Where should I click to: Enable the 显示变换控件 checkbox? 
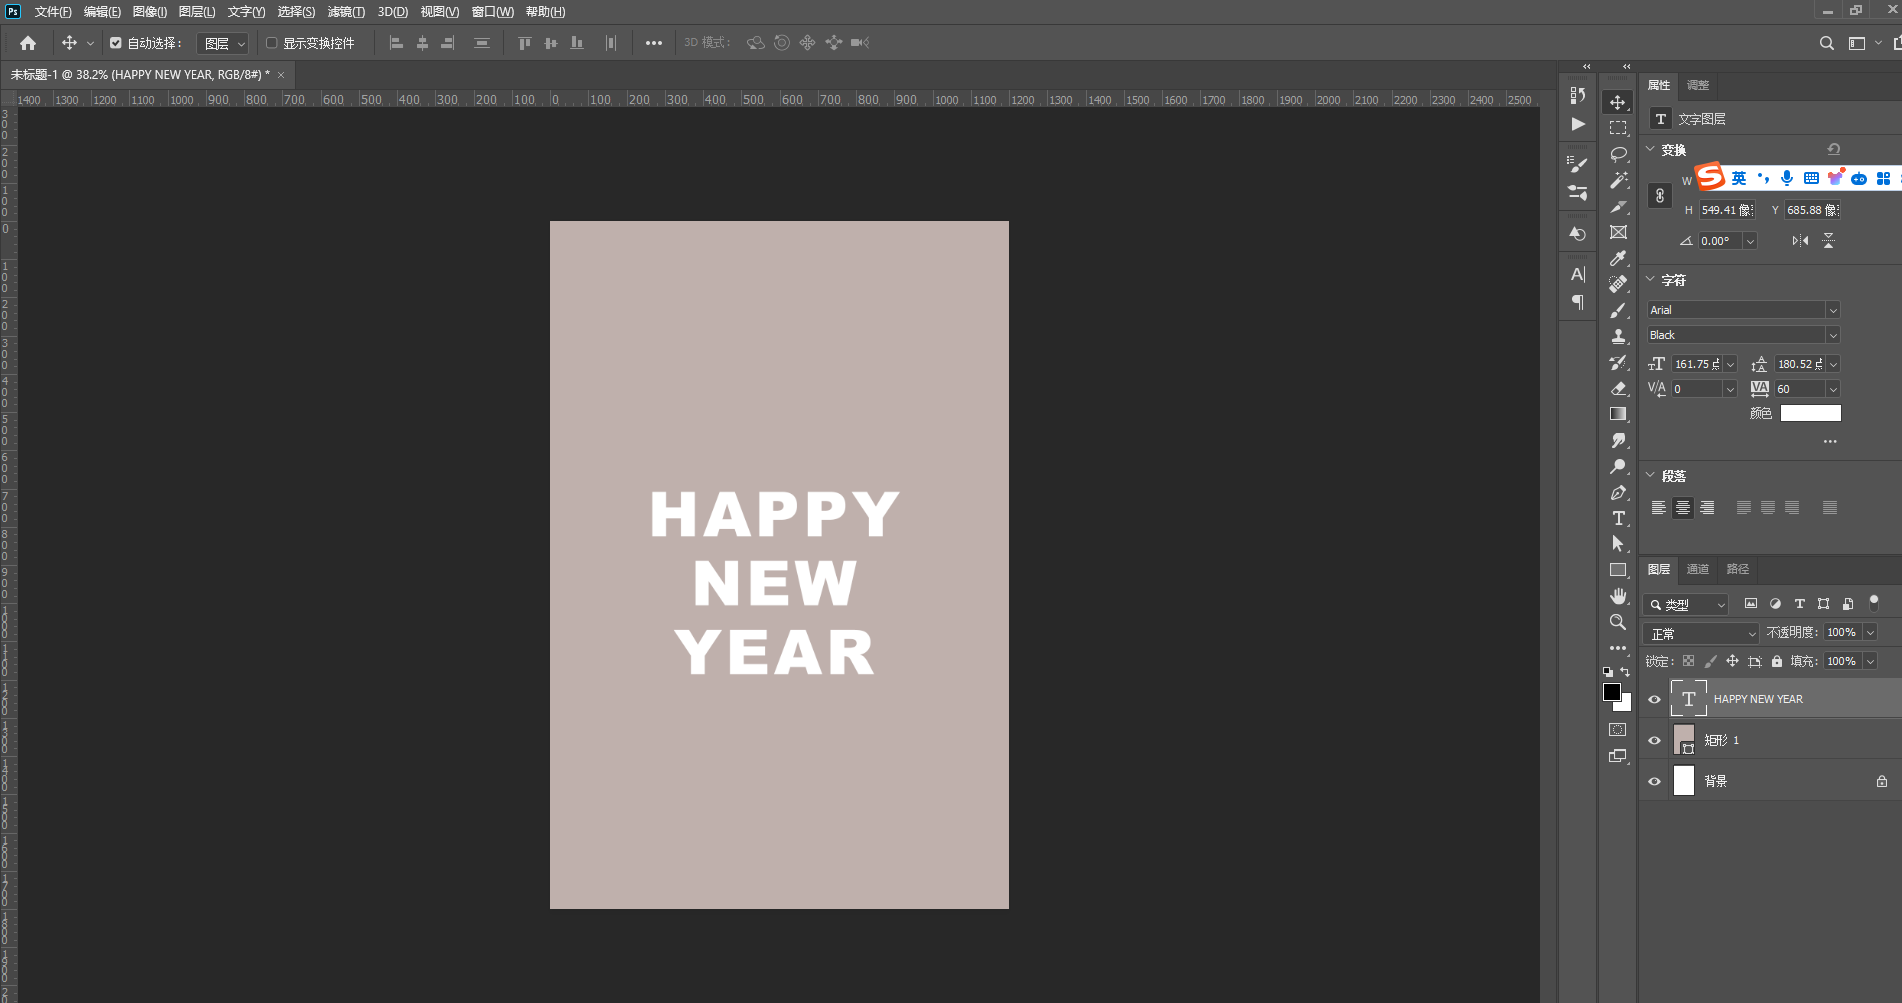(271, 43)
